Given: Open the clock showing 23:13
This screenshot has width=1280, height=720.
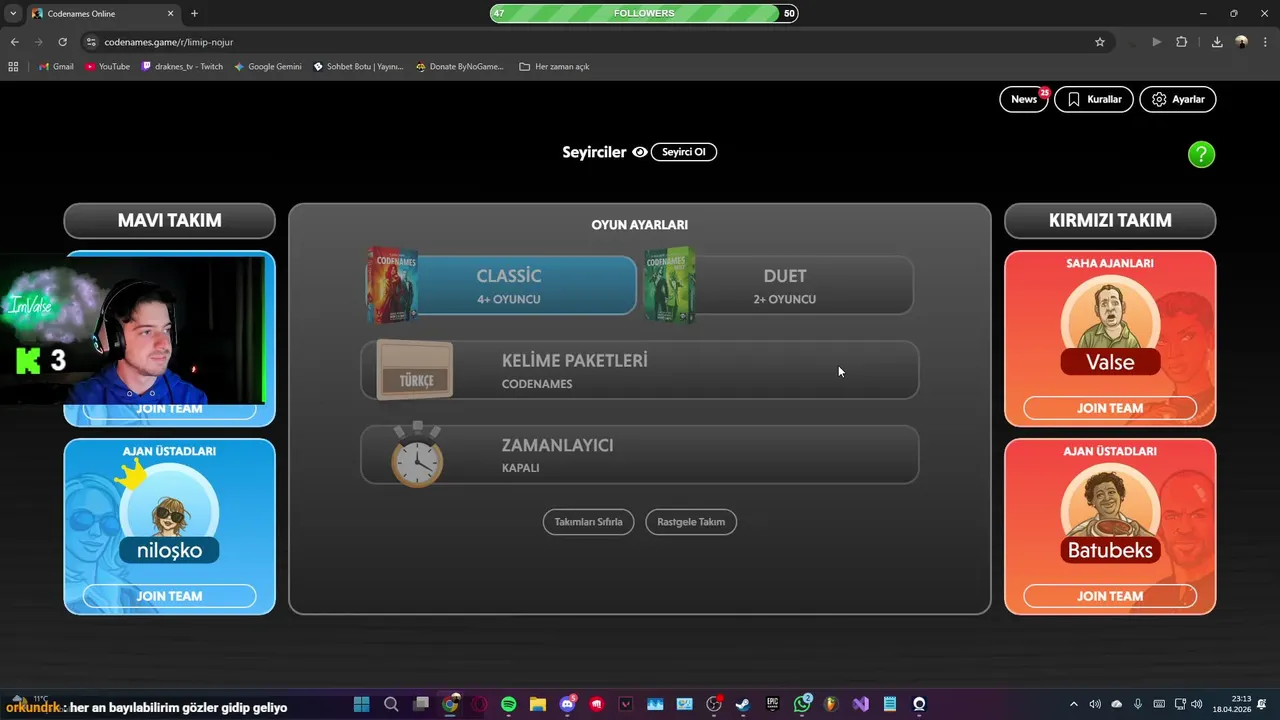Looking at the screenshot, I should (x=1234, y=704).
